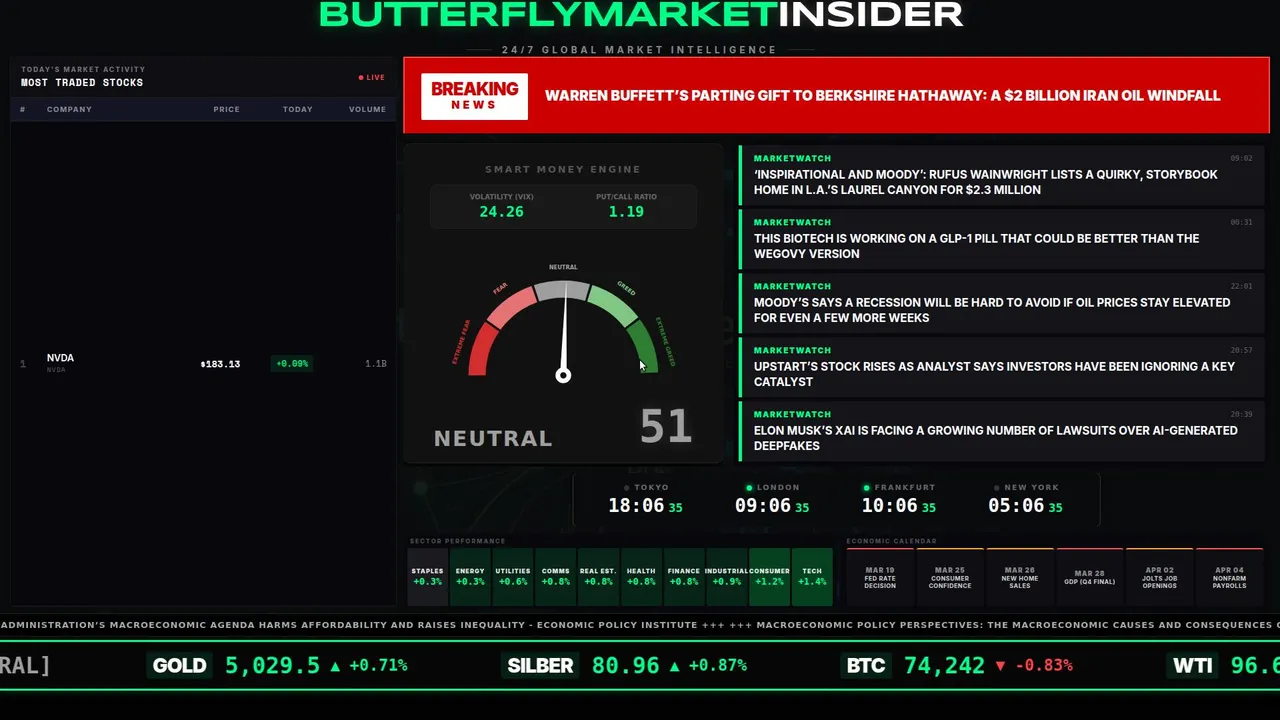
Task: Select the Tech sector tile
Action: coord(812,577)
